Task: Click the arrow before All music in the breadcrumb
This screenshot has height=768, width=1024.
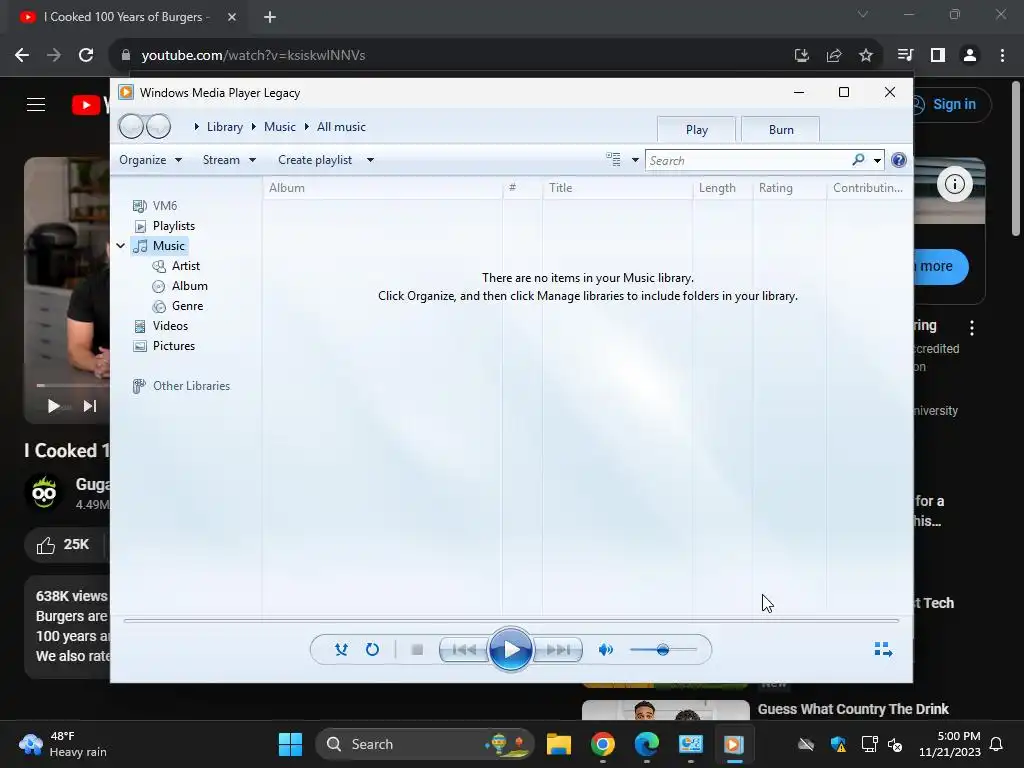Action: coord(306,127)
